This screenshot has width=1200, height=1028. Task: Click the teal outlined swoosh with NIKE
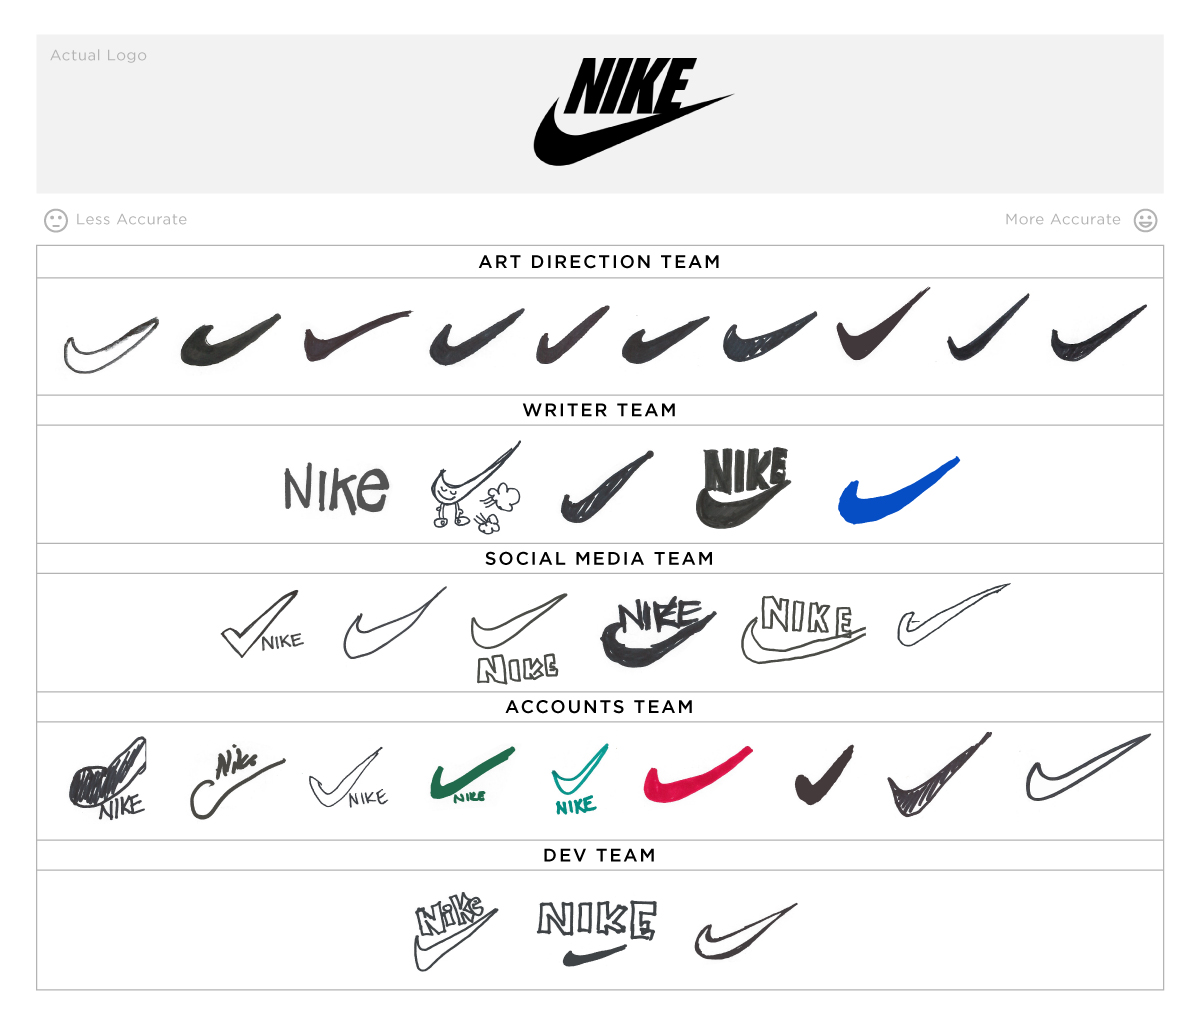pyautogui.click(x=579, y=780)
